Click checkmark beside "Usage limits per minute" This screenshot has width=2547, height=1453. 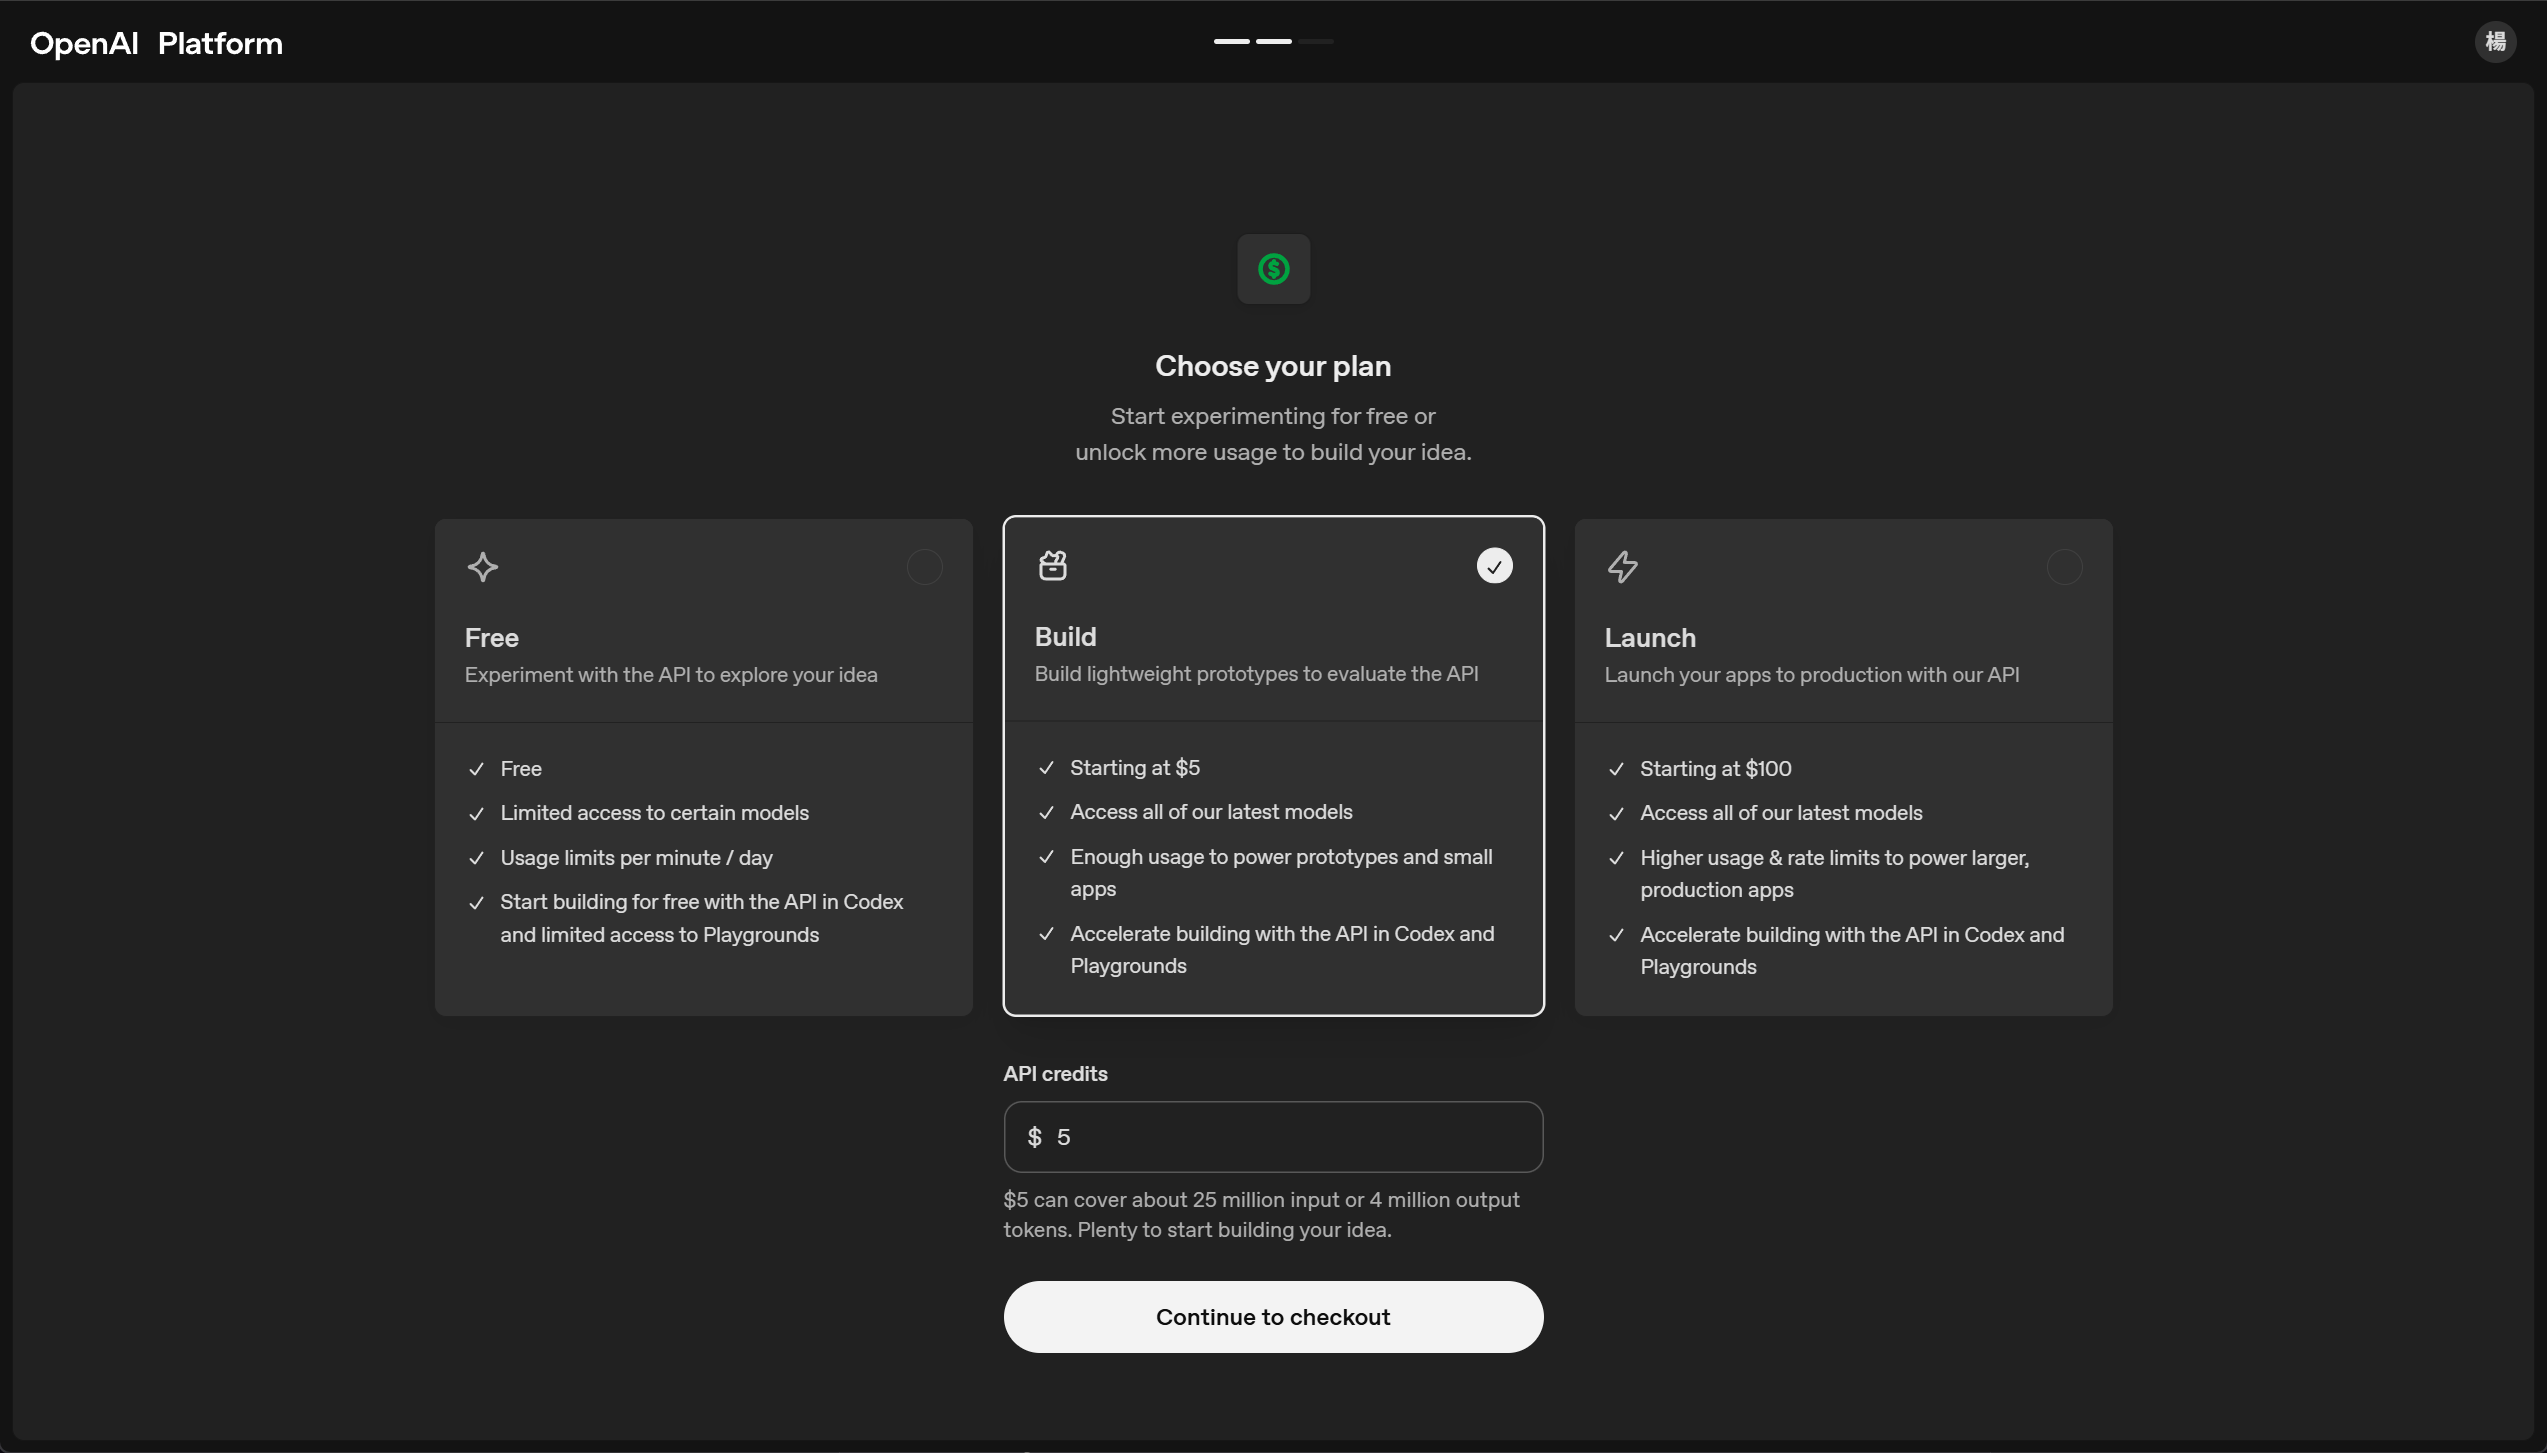pos(476,858)
